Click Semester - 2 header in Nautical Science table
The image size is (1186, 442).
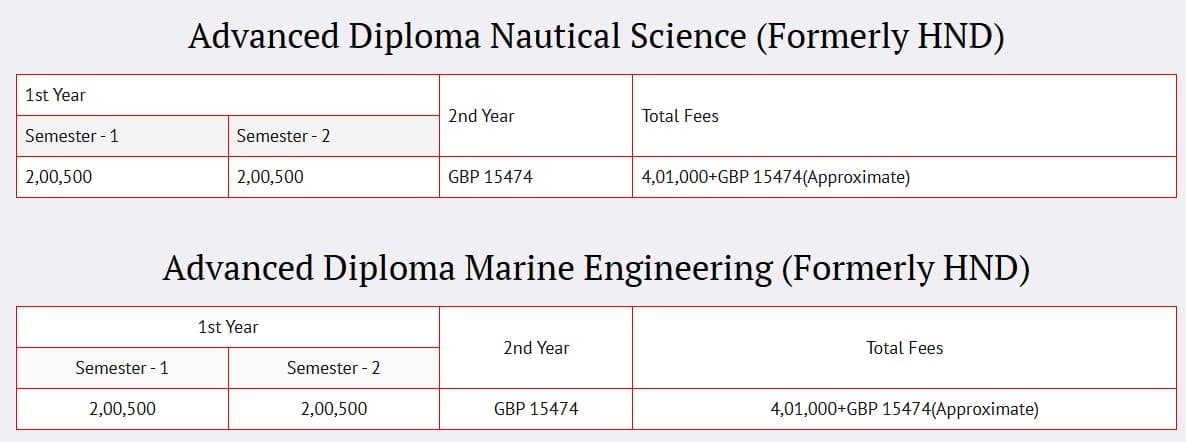(283, 136)
